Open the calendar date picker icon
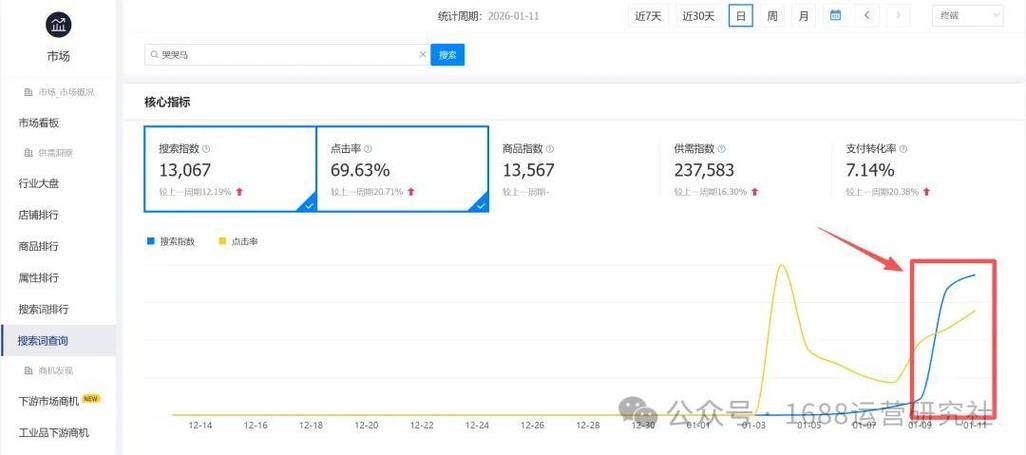Viewport: 1026px width, 455px height. 835,15
